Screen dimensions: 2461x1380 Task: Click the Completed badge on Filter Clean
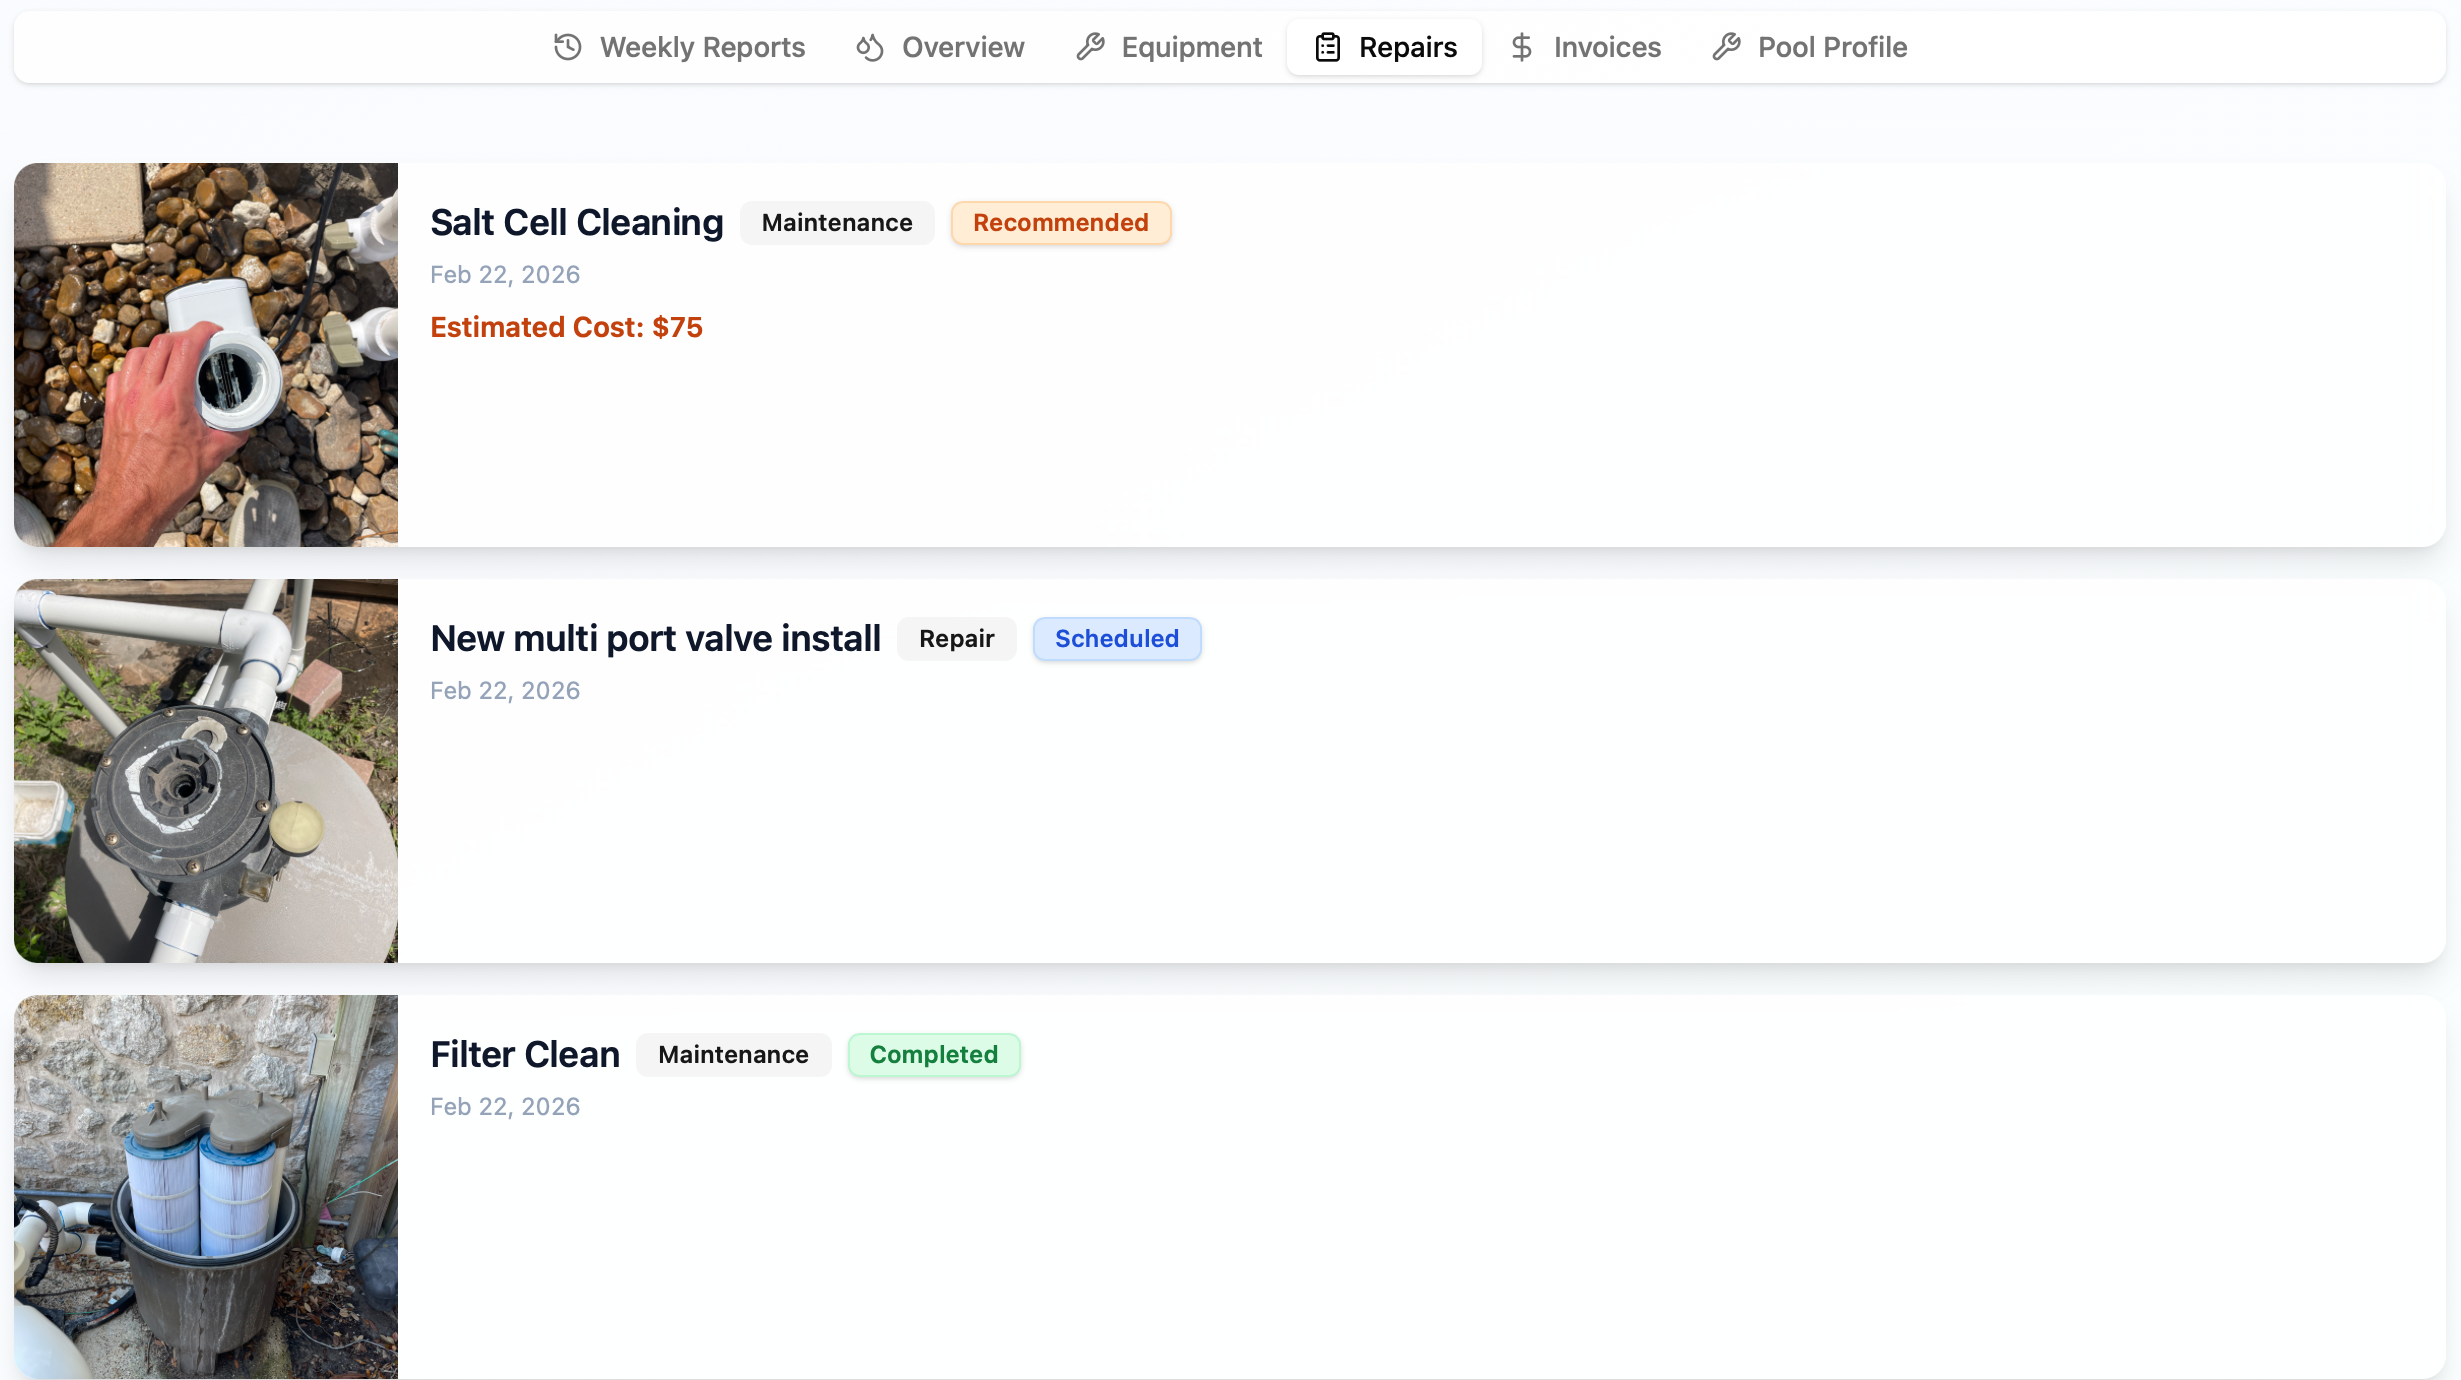[933, 1054]
